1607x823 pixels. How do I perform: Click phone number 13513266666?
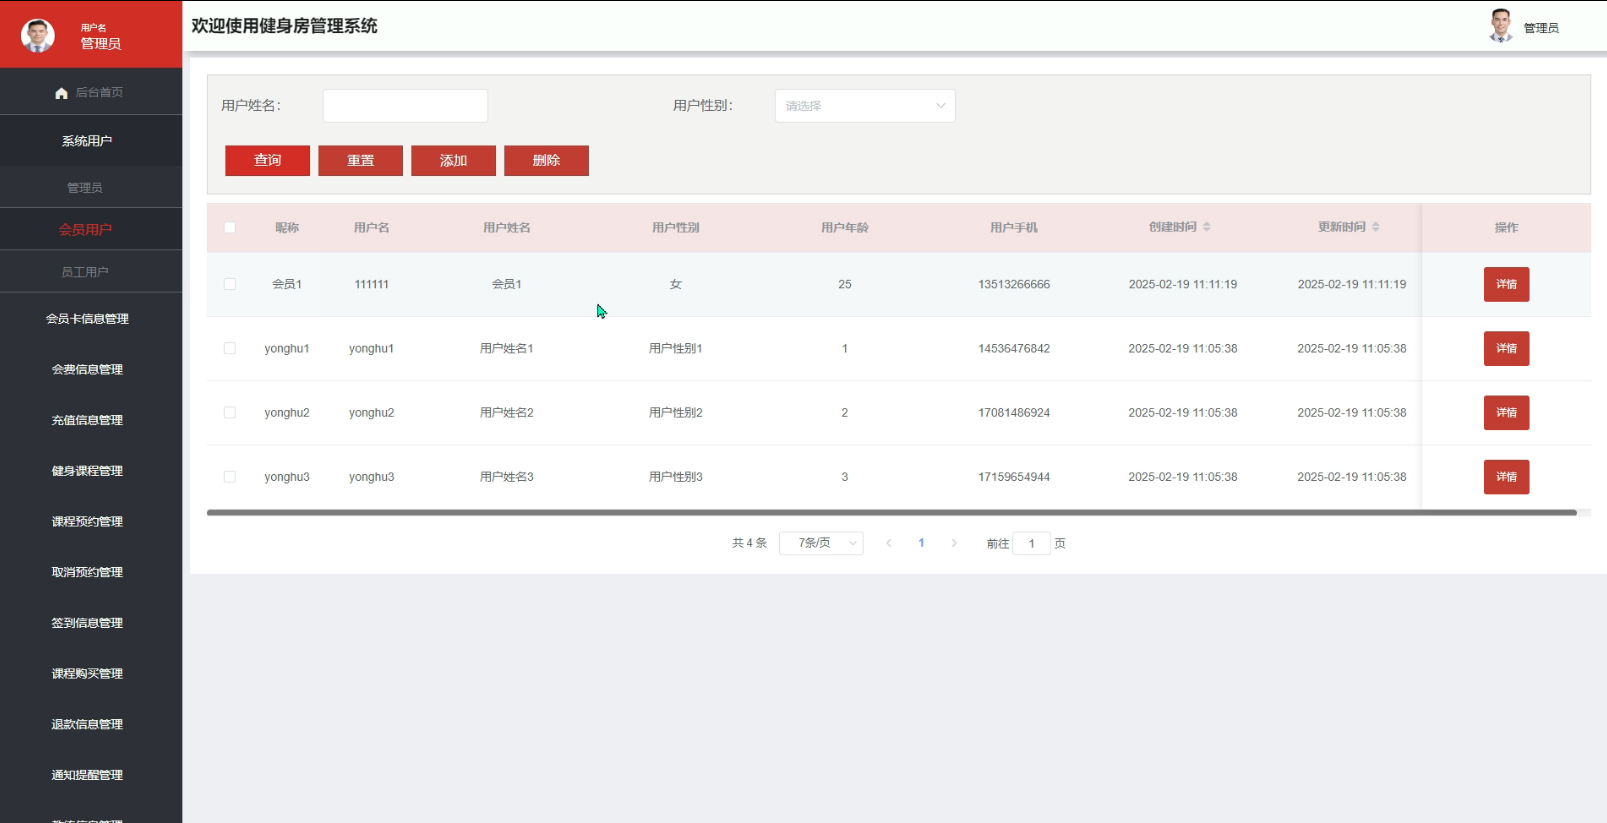pyautogui.click(x=1014, y=284)
